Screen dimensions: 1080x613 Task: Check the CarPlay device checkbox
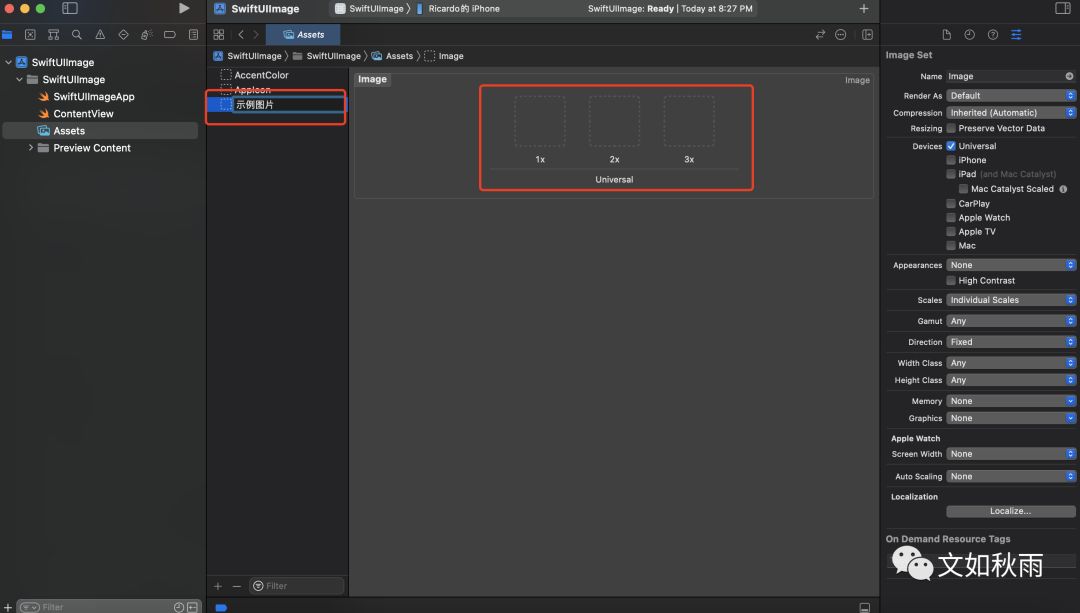951,203
